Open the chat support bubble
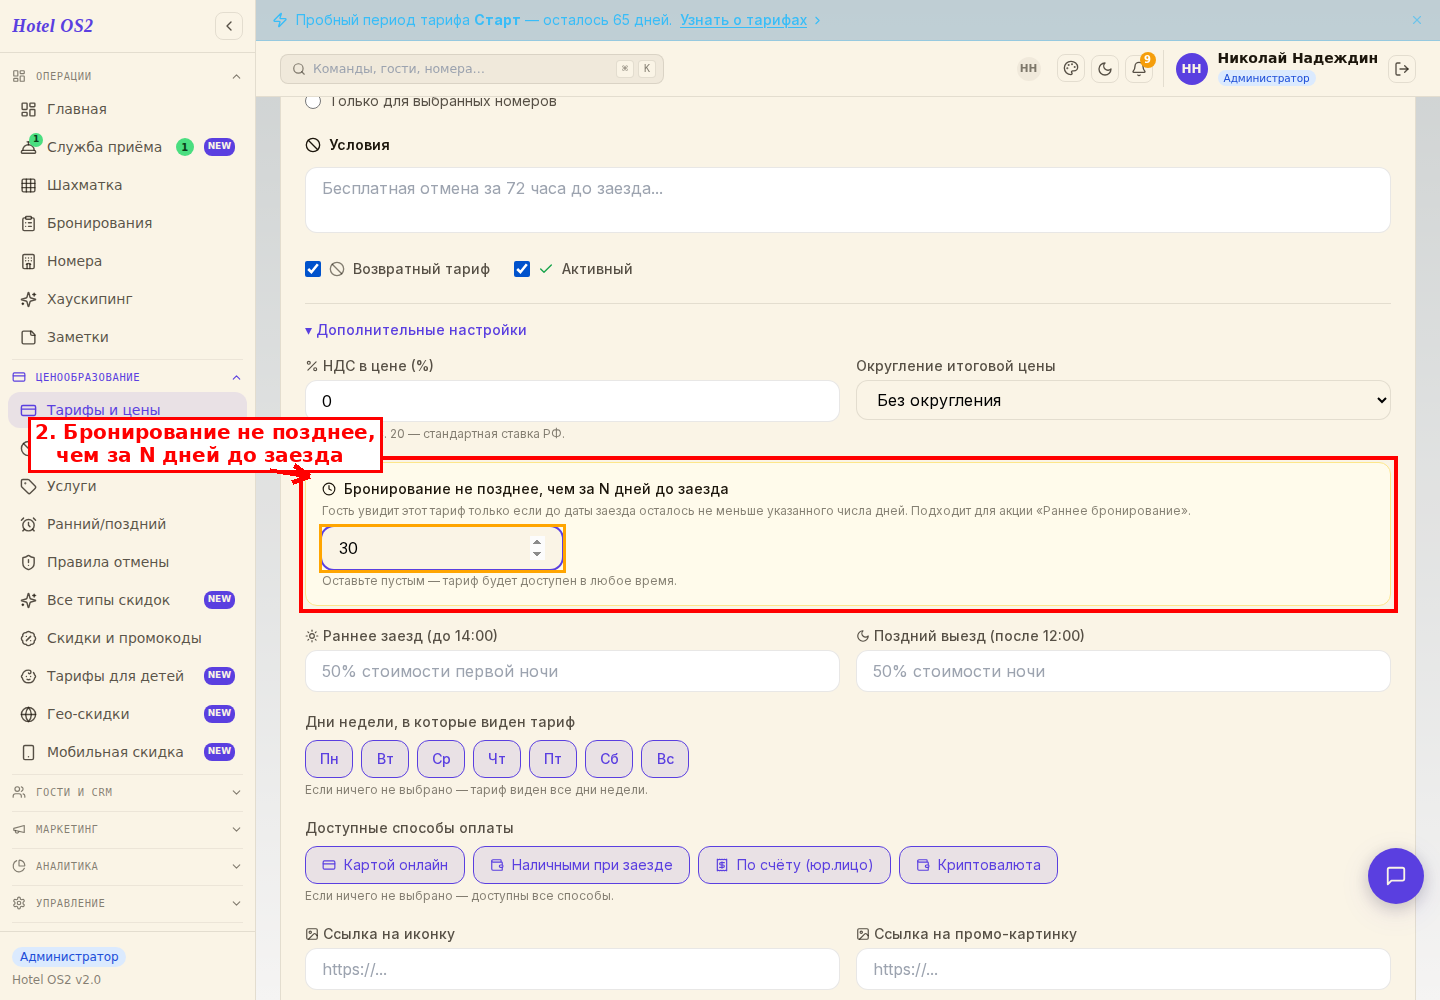 coord(1396,876)
